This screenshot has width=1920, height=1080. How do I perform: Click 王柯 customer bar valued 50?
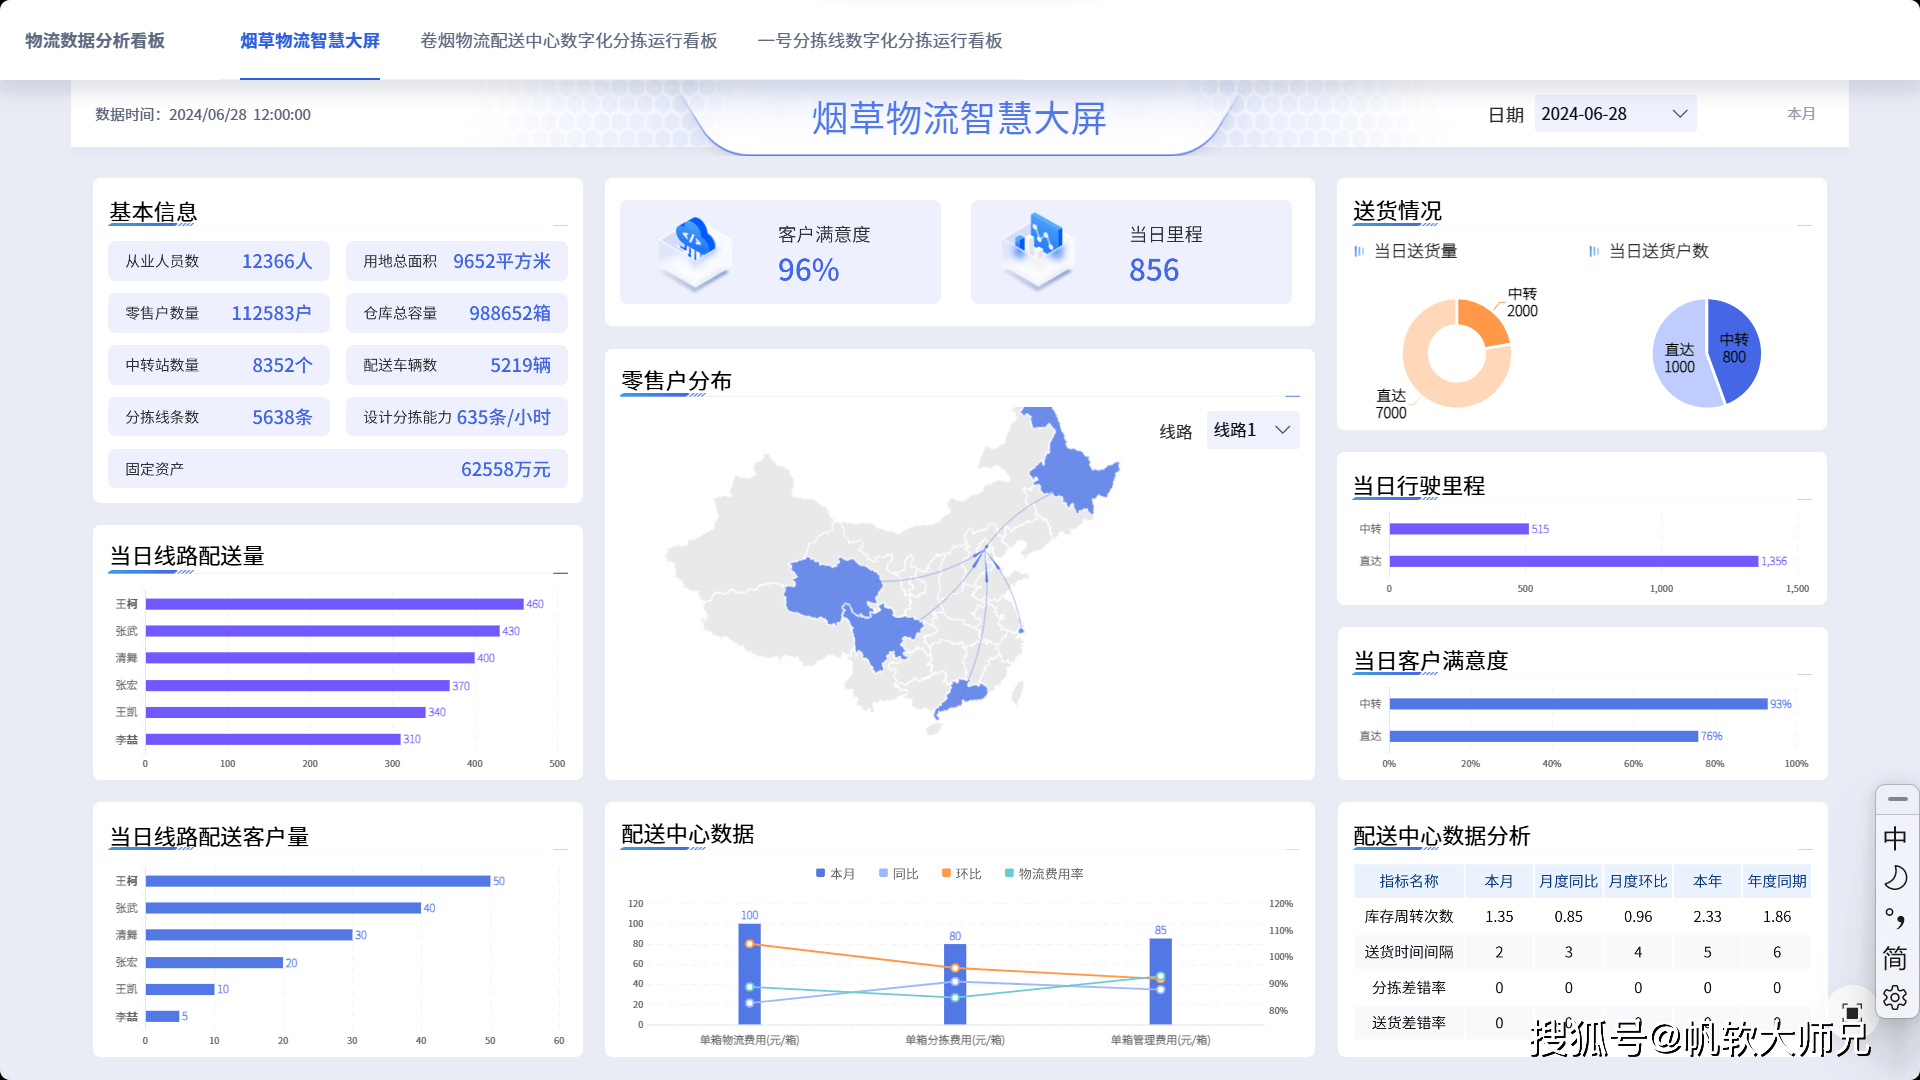(318, 881)
